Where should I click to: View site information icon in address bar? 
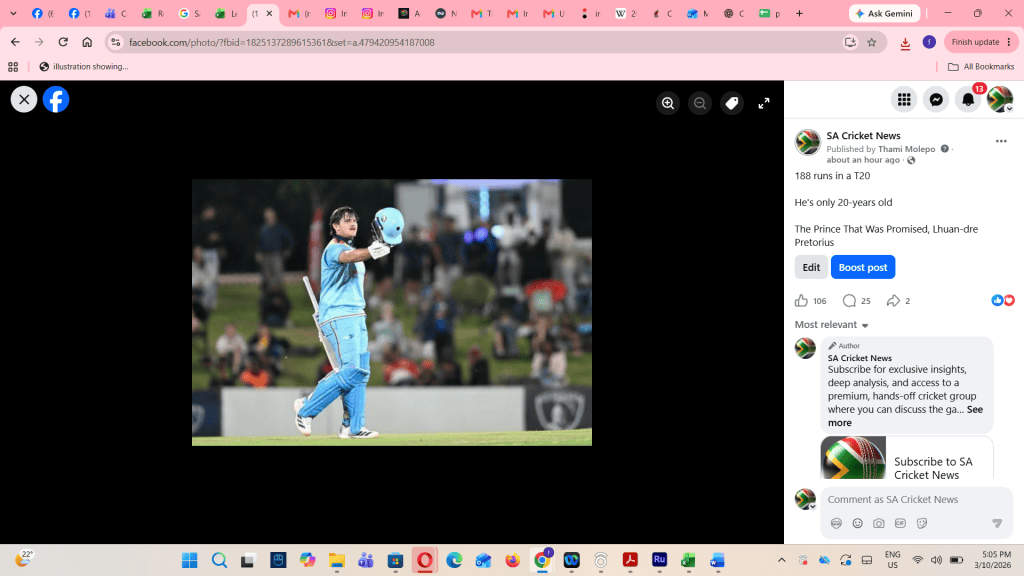tap(116, 42)
